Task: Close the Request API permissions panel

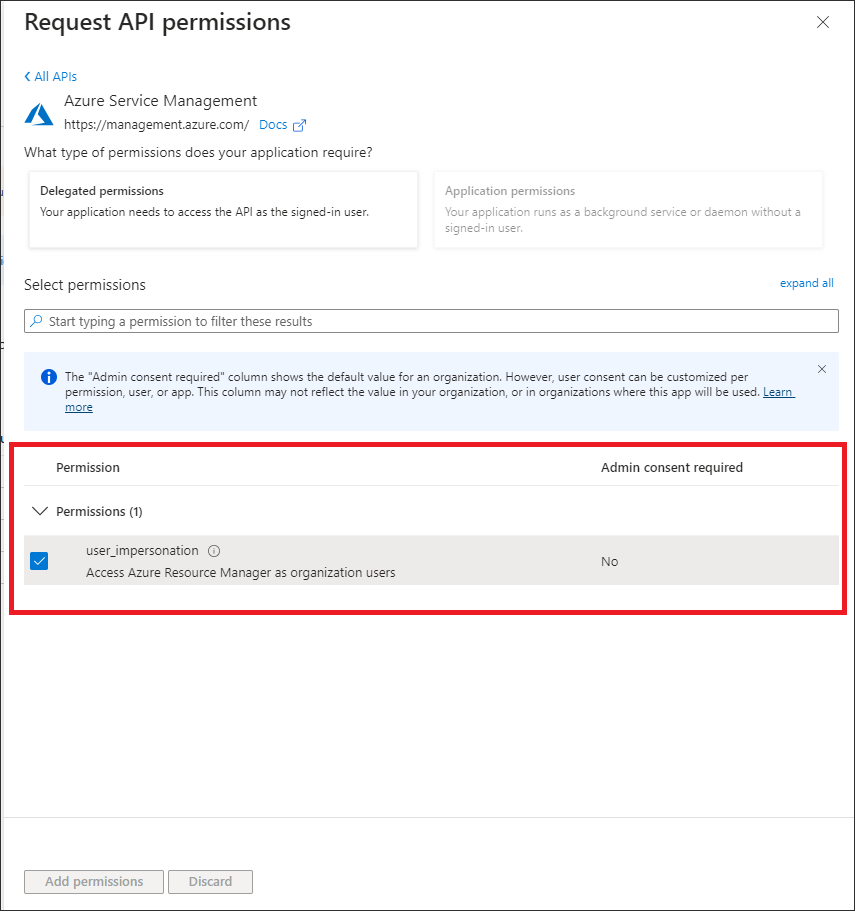Action: [823, 22]
